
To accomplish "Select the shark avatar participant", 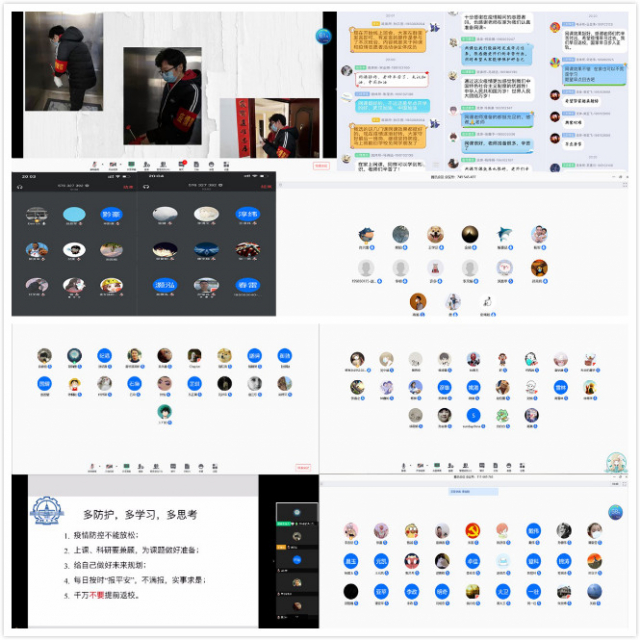I will click(504, 235).
